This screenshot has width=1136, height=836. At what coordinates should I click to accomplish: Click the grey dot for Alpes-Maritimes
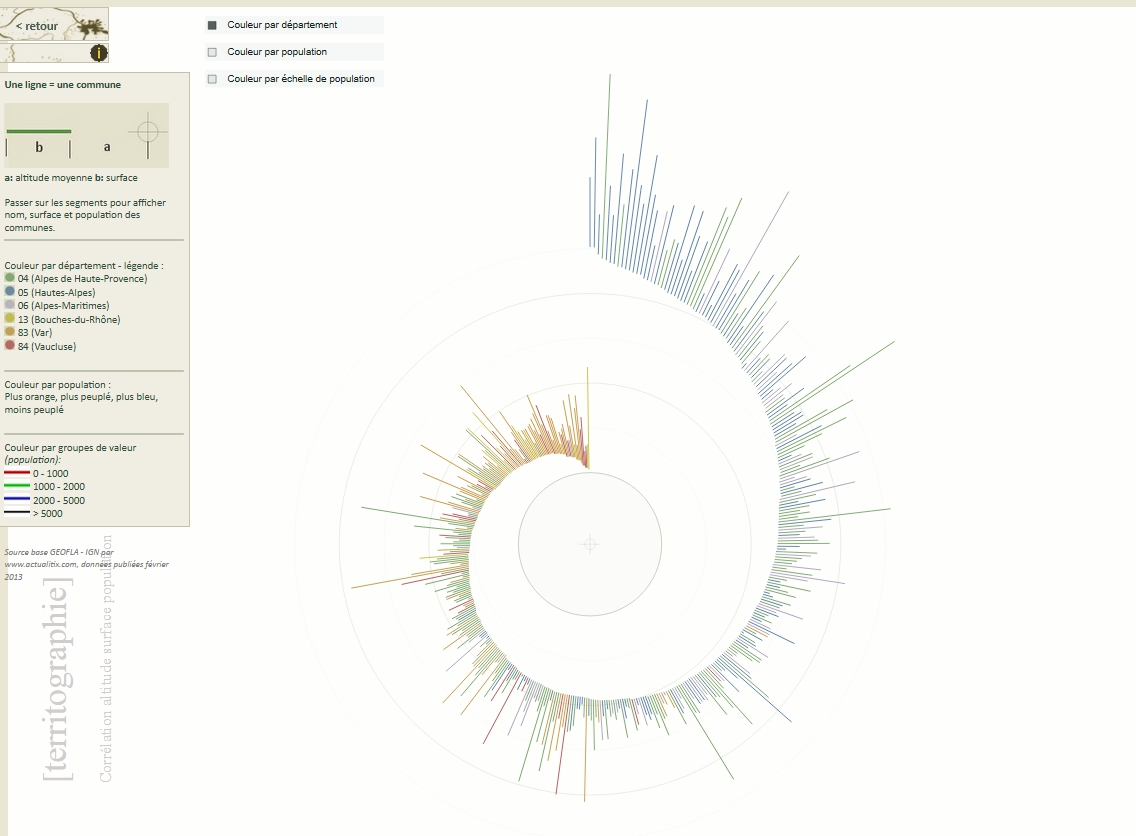[x=9, y=304]
